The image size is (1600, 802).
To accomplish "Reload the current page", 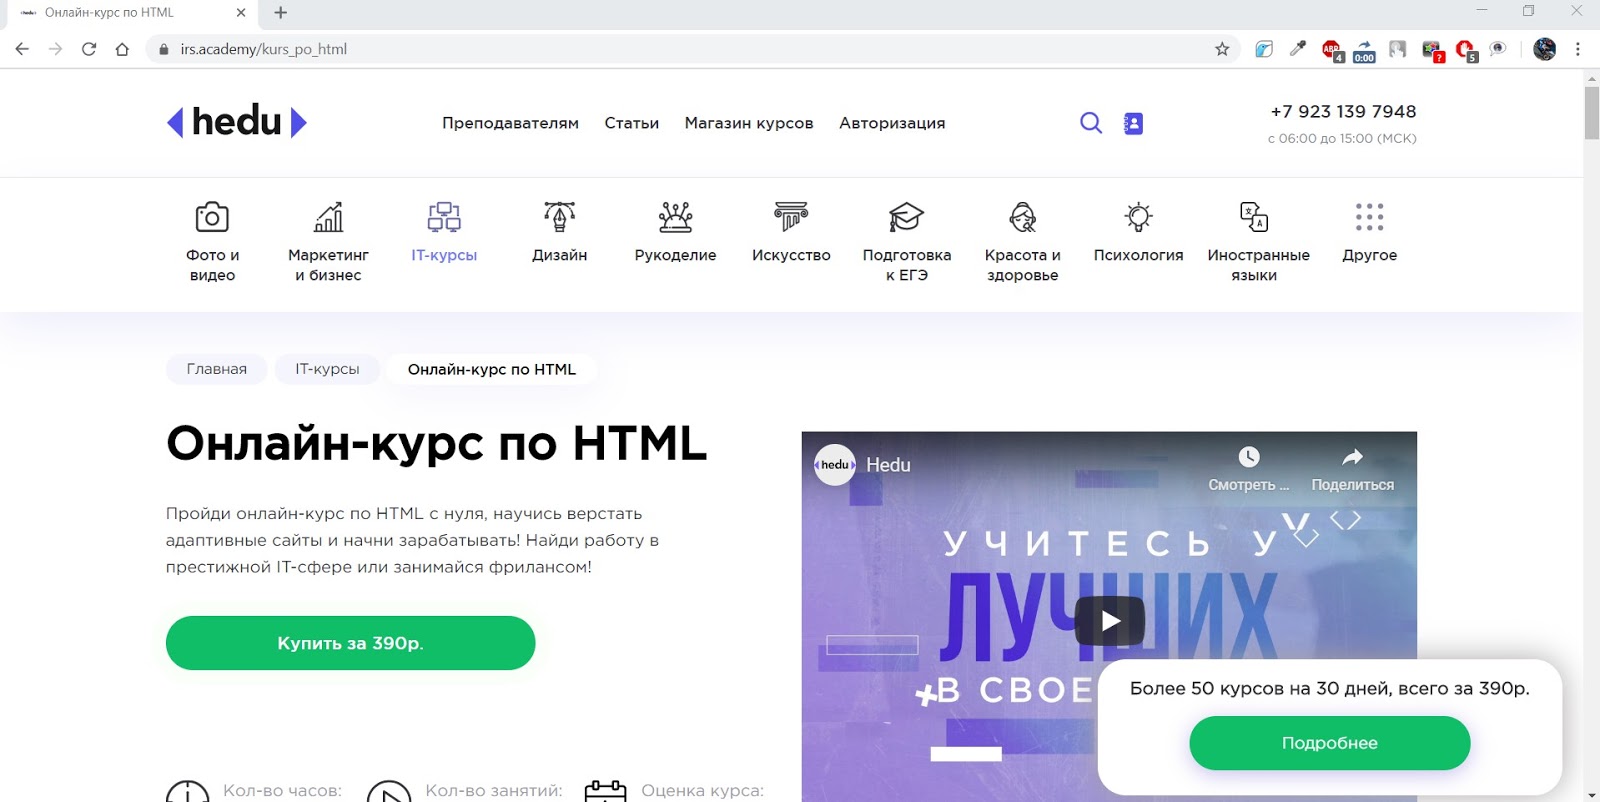I will click(x=89, y=49).
